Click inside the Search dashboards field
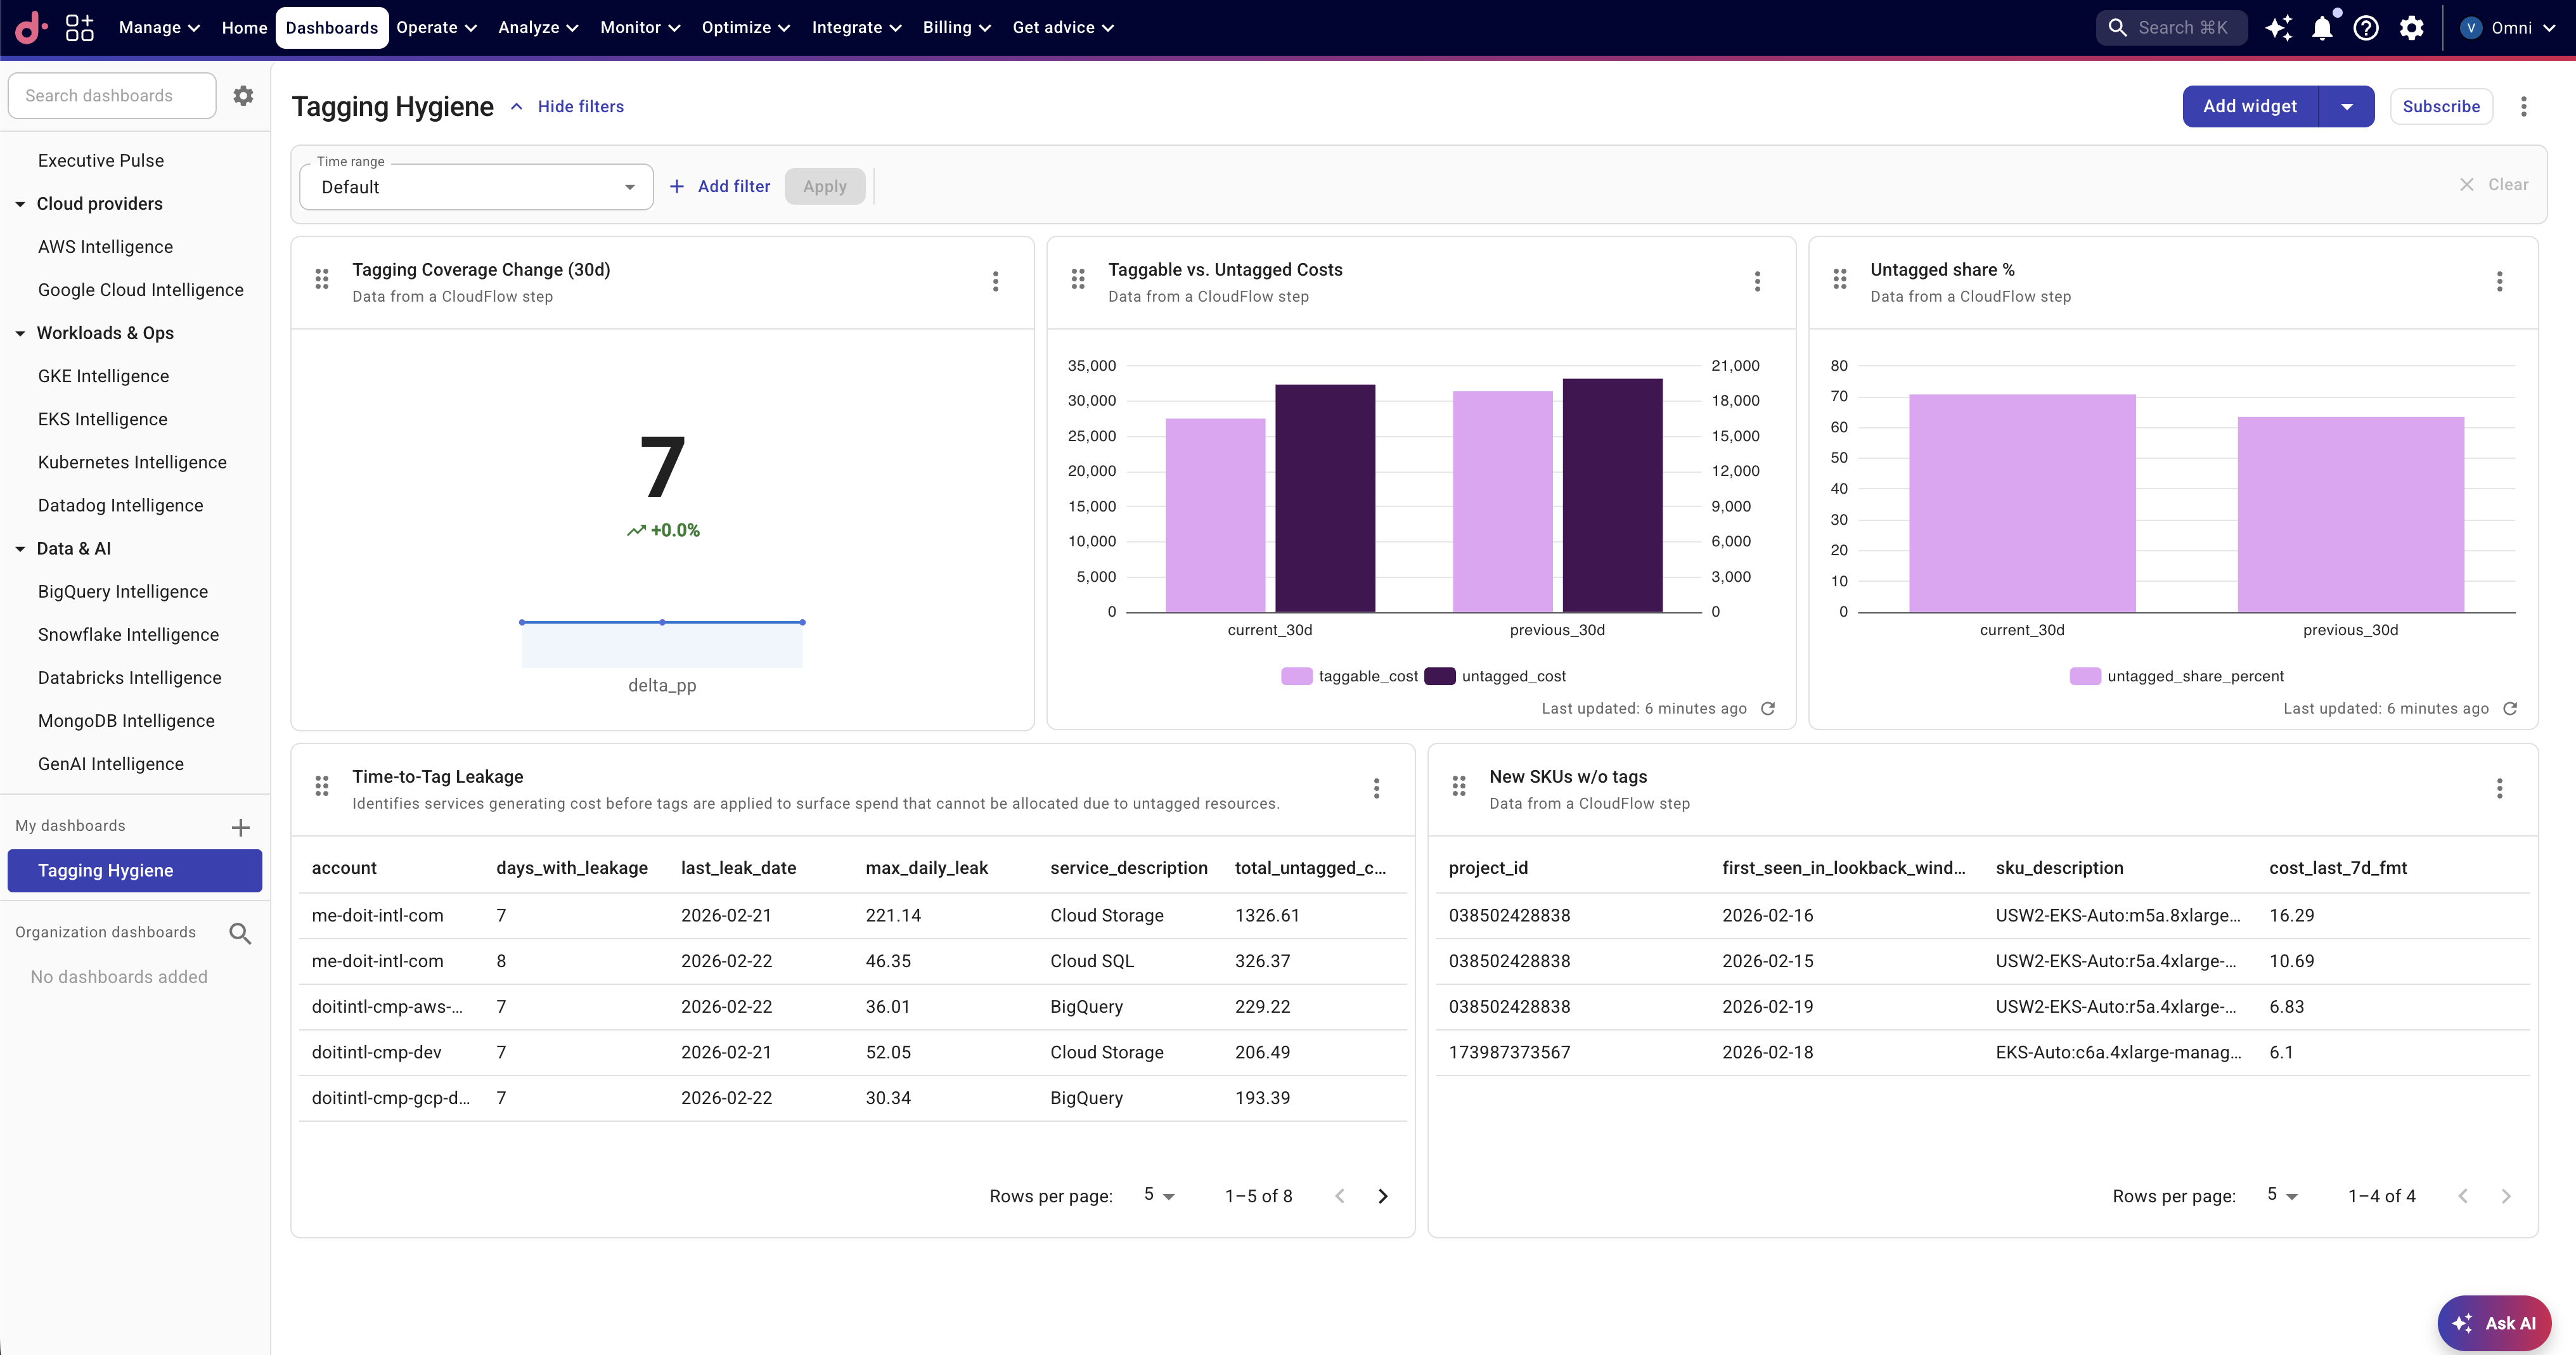The image size is (2576, 1355). [x=112, y=95]
